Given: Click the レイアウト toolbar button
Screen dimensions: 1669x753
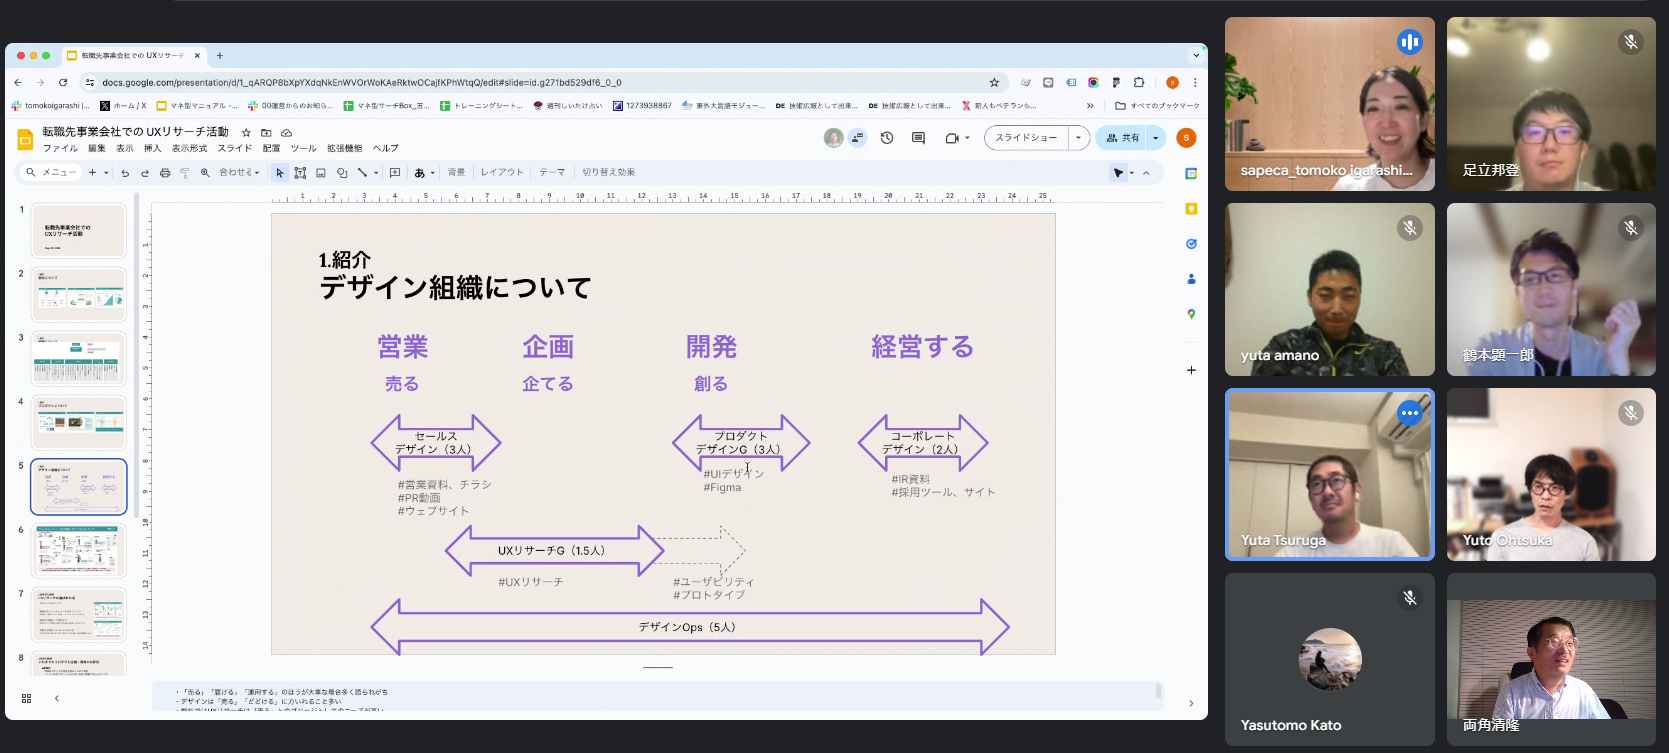Looking at the screenshot, I should (502, 173).
